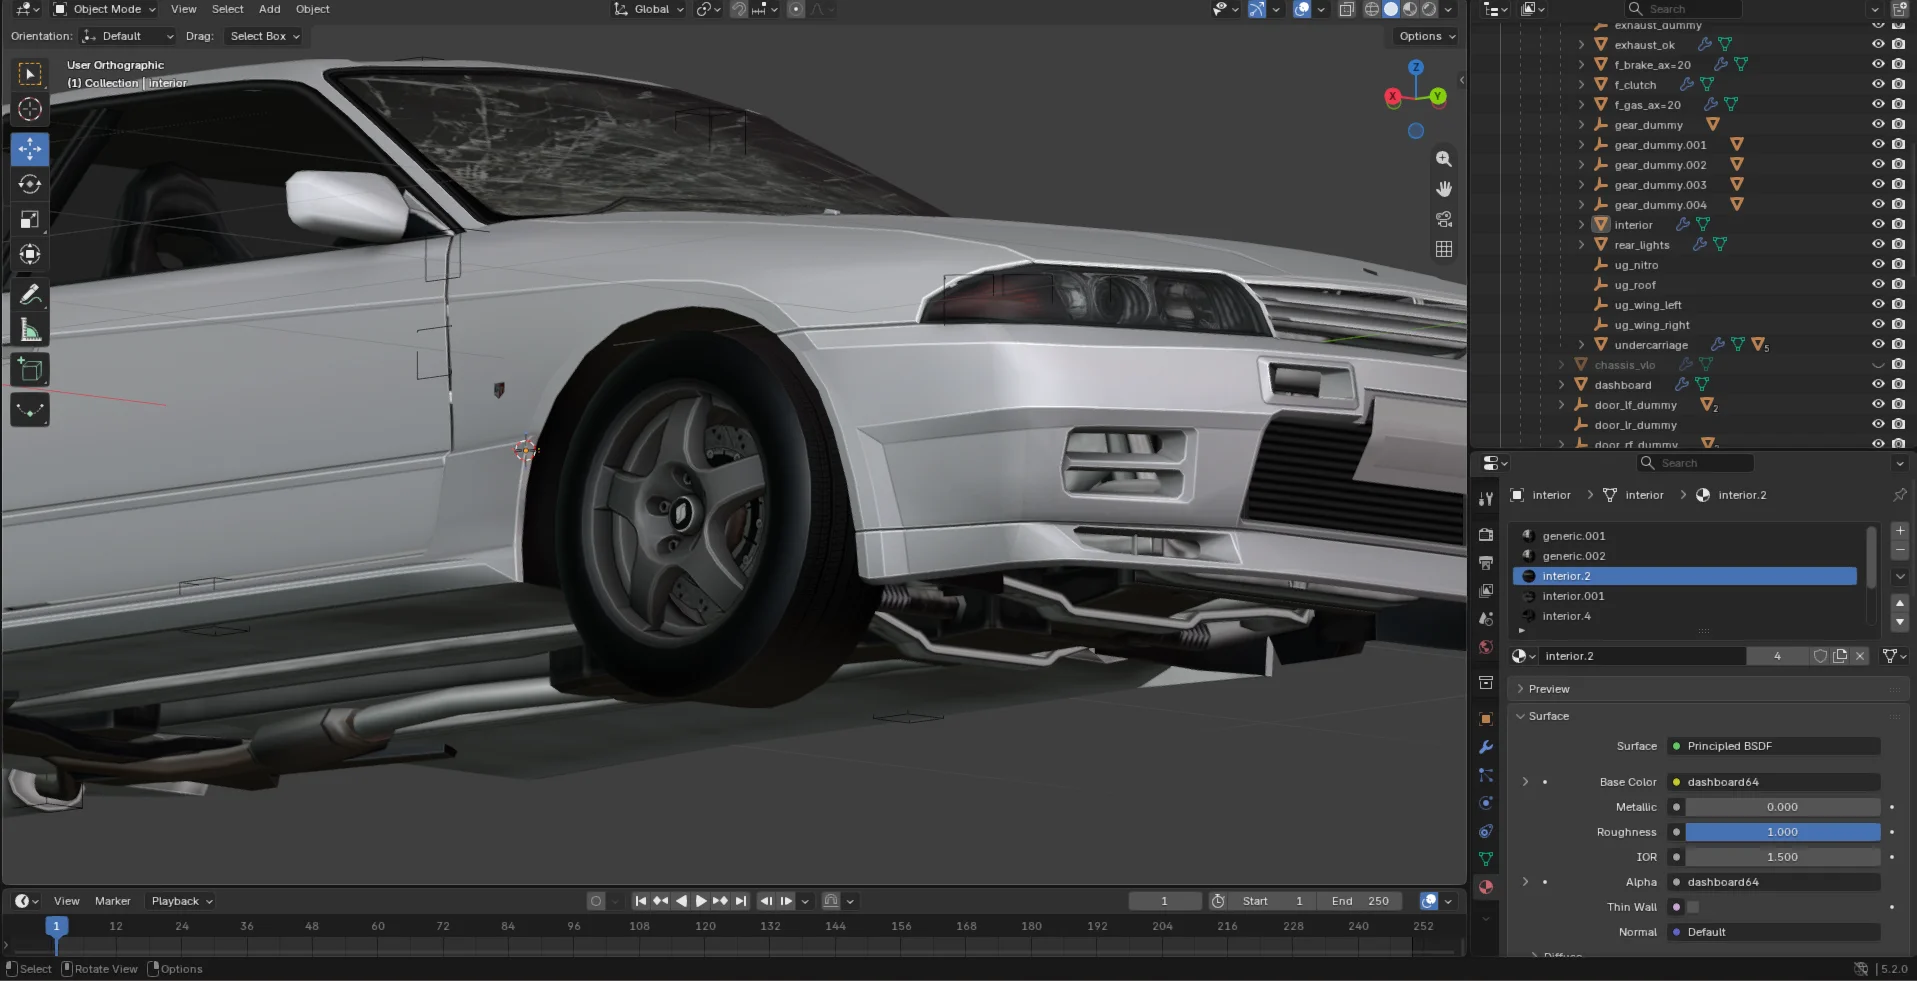Open the Material properties tab
The height and width of the screenshot is (981, 1917).
(1486, 887)
